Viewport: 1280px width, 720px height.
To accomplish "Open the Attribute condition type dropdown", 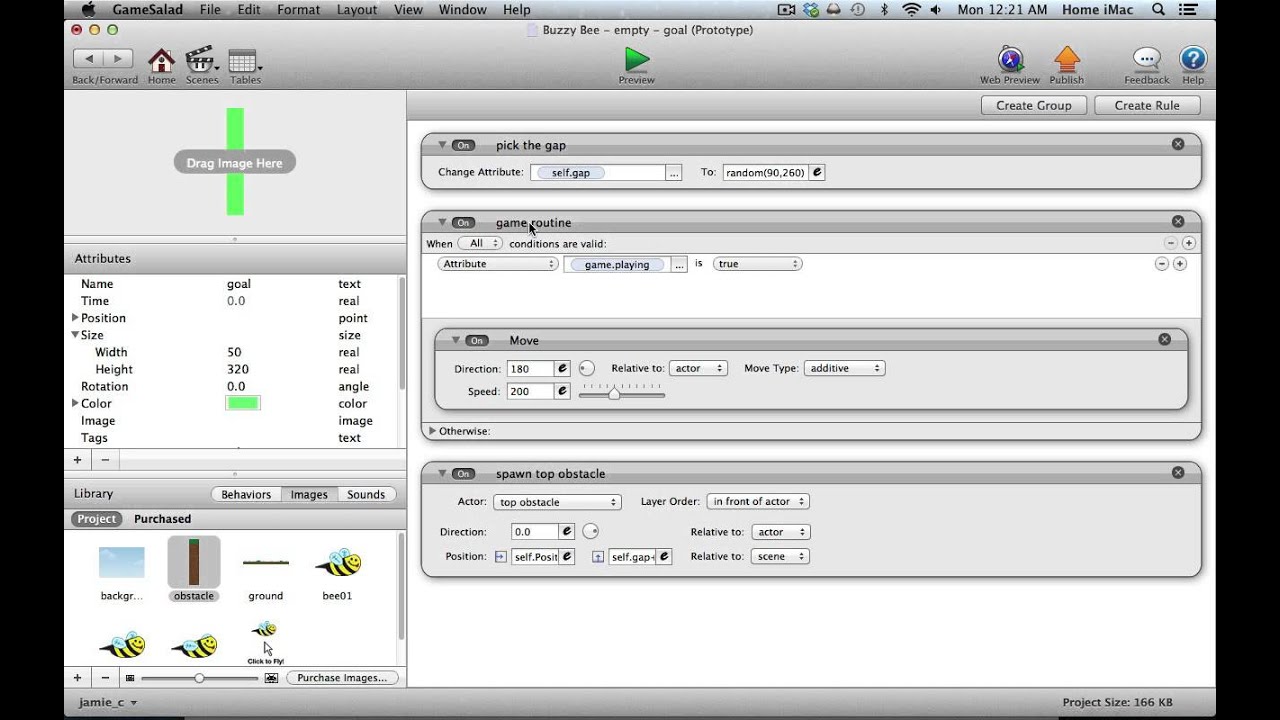I will click(498, 264).
